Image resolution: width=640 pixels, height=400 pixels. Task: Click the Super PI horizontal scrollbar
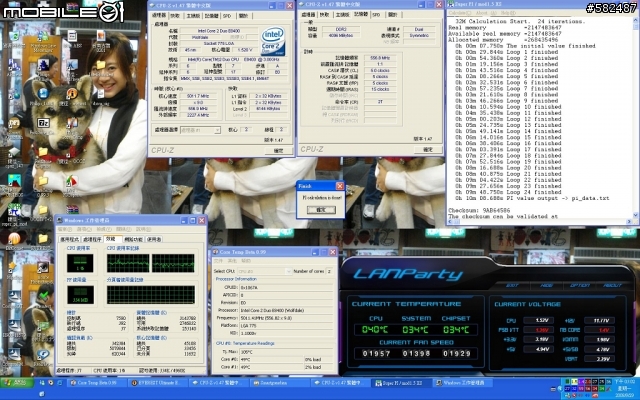[x=540, y=222]
